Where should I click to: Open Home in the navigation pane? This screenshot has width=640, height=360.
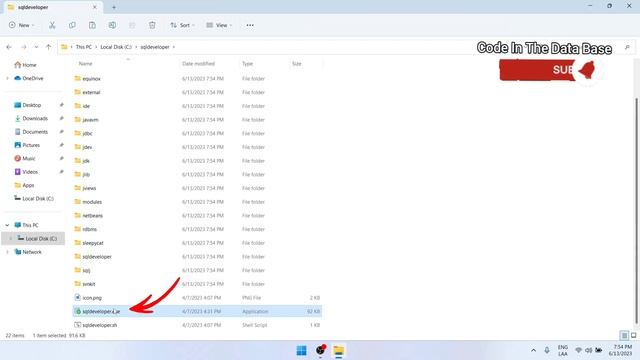coord(25,65)
